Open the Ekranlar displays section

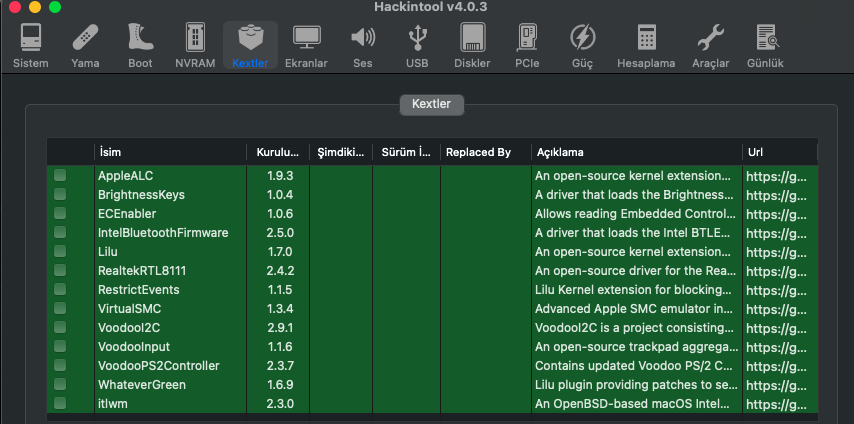click(x=306, y=46)
